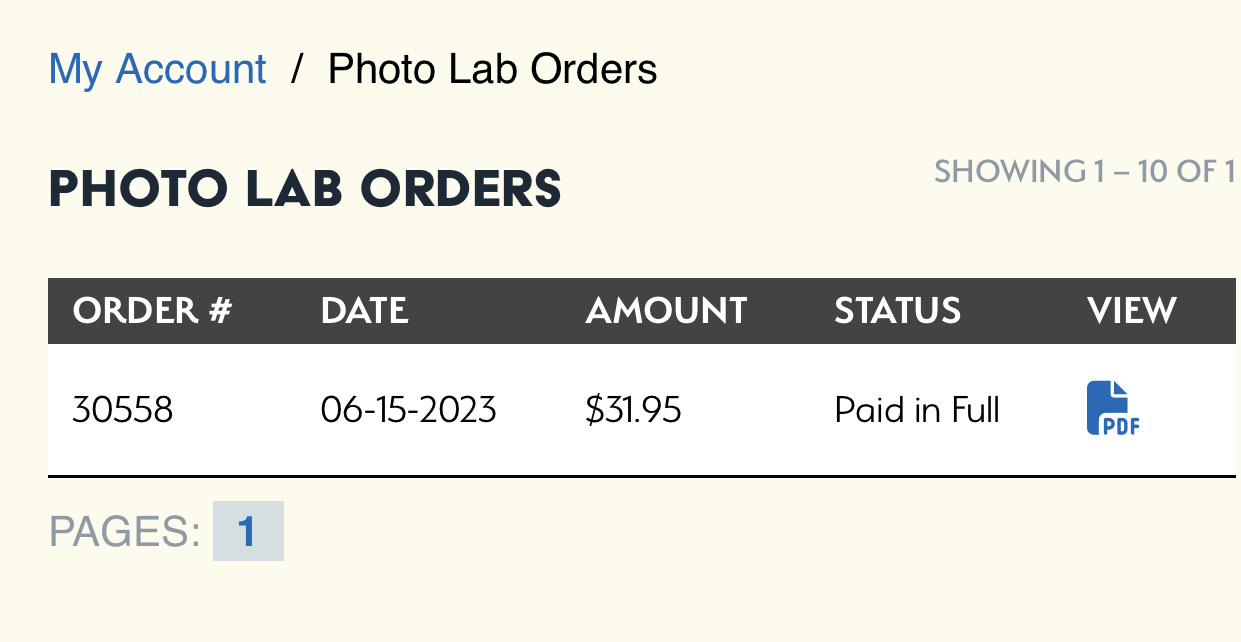
Task: Click the Paid in Full status
Action: tap(917, 410)
